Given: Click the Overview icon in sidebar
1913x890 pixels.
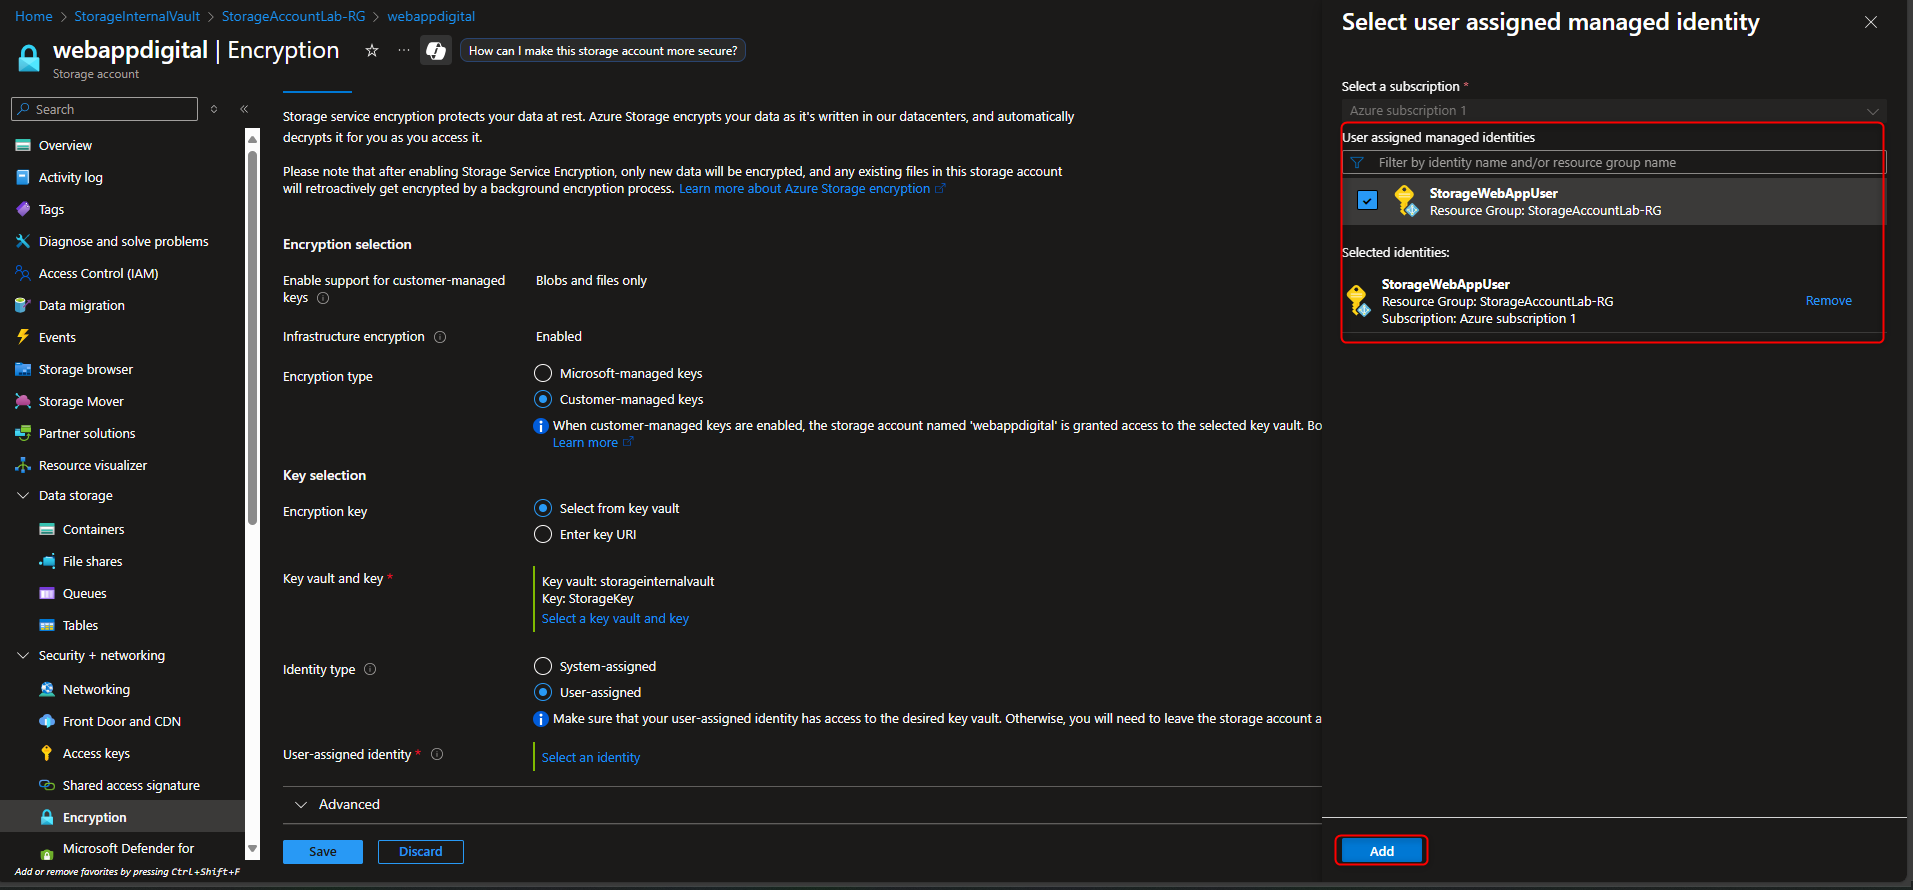Looking at the screenshot, I should (23, 145).
